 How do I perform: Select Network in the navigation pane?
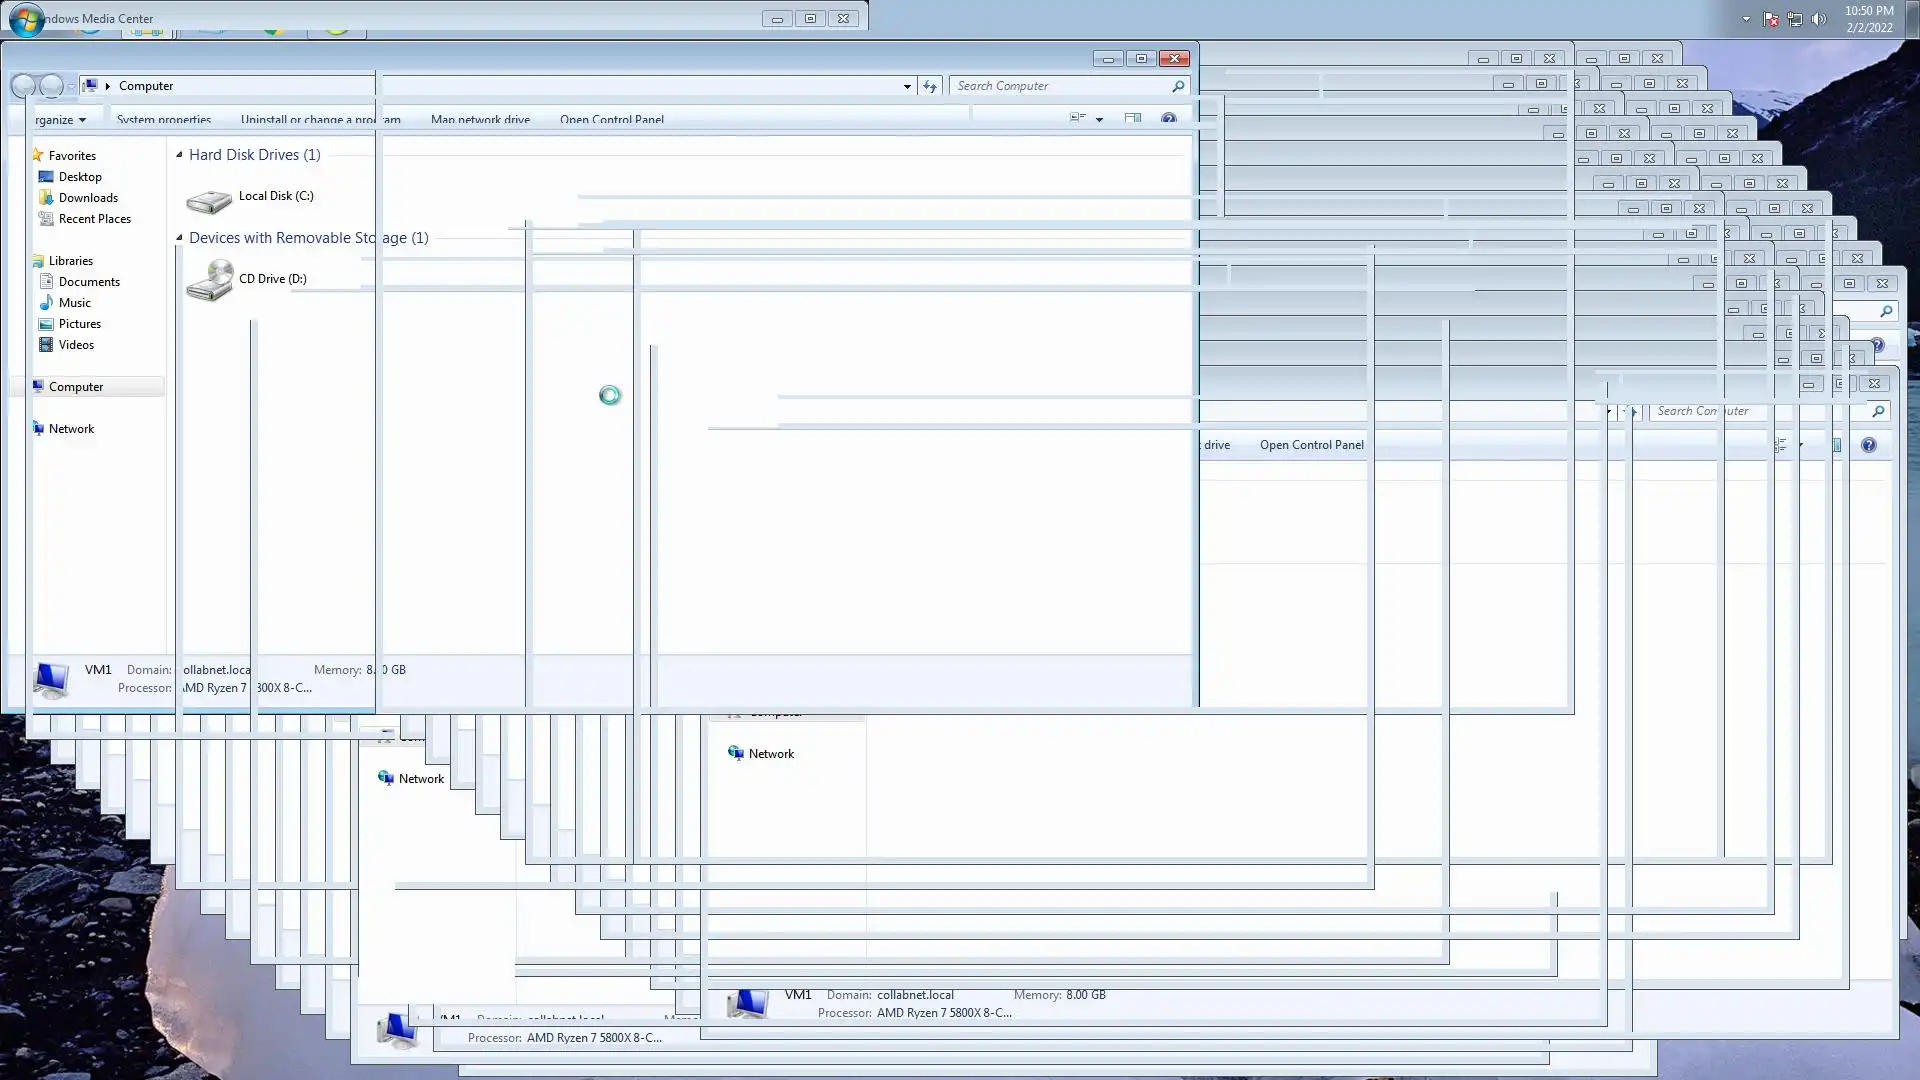point(71,429)
